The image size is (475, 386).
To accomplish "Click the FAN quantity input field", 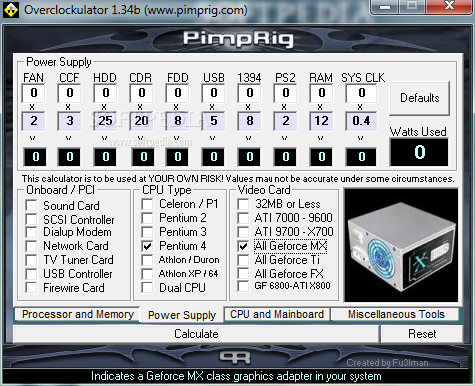I will (34, 93).
